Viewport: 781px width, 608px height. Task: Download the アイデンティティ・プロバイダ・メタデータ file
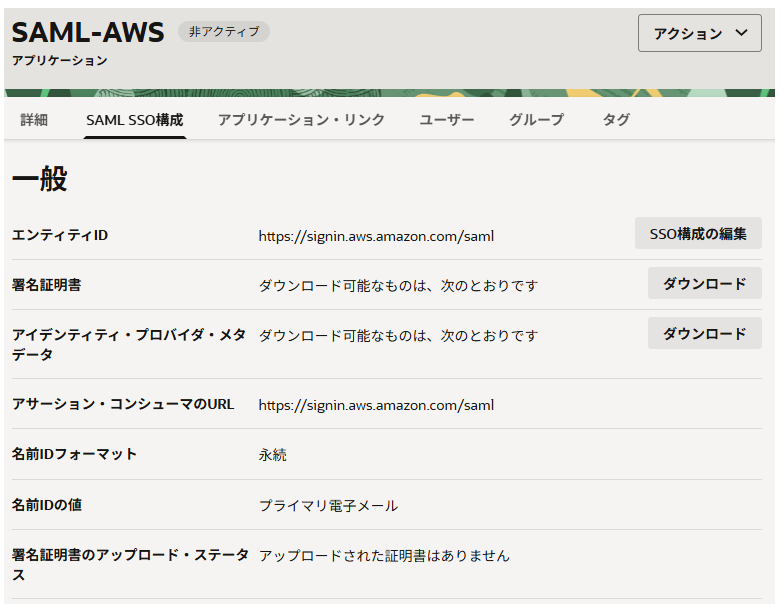click(704, 334)
